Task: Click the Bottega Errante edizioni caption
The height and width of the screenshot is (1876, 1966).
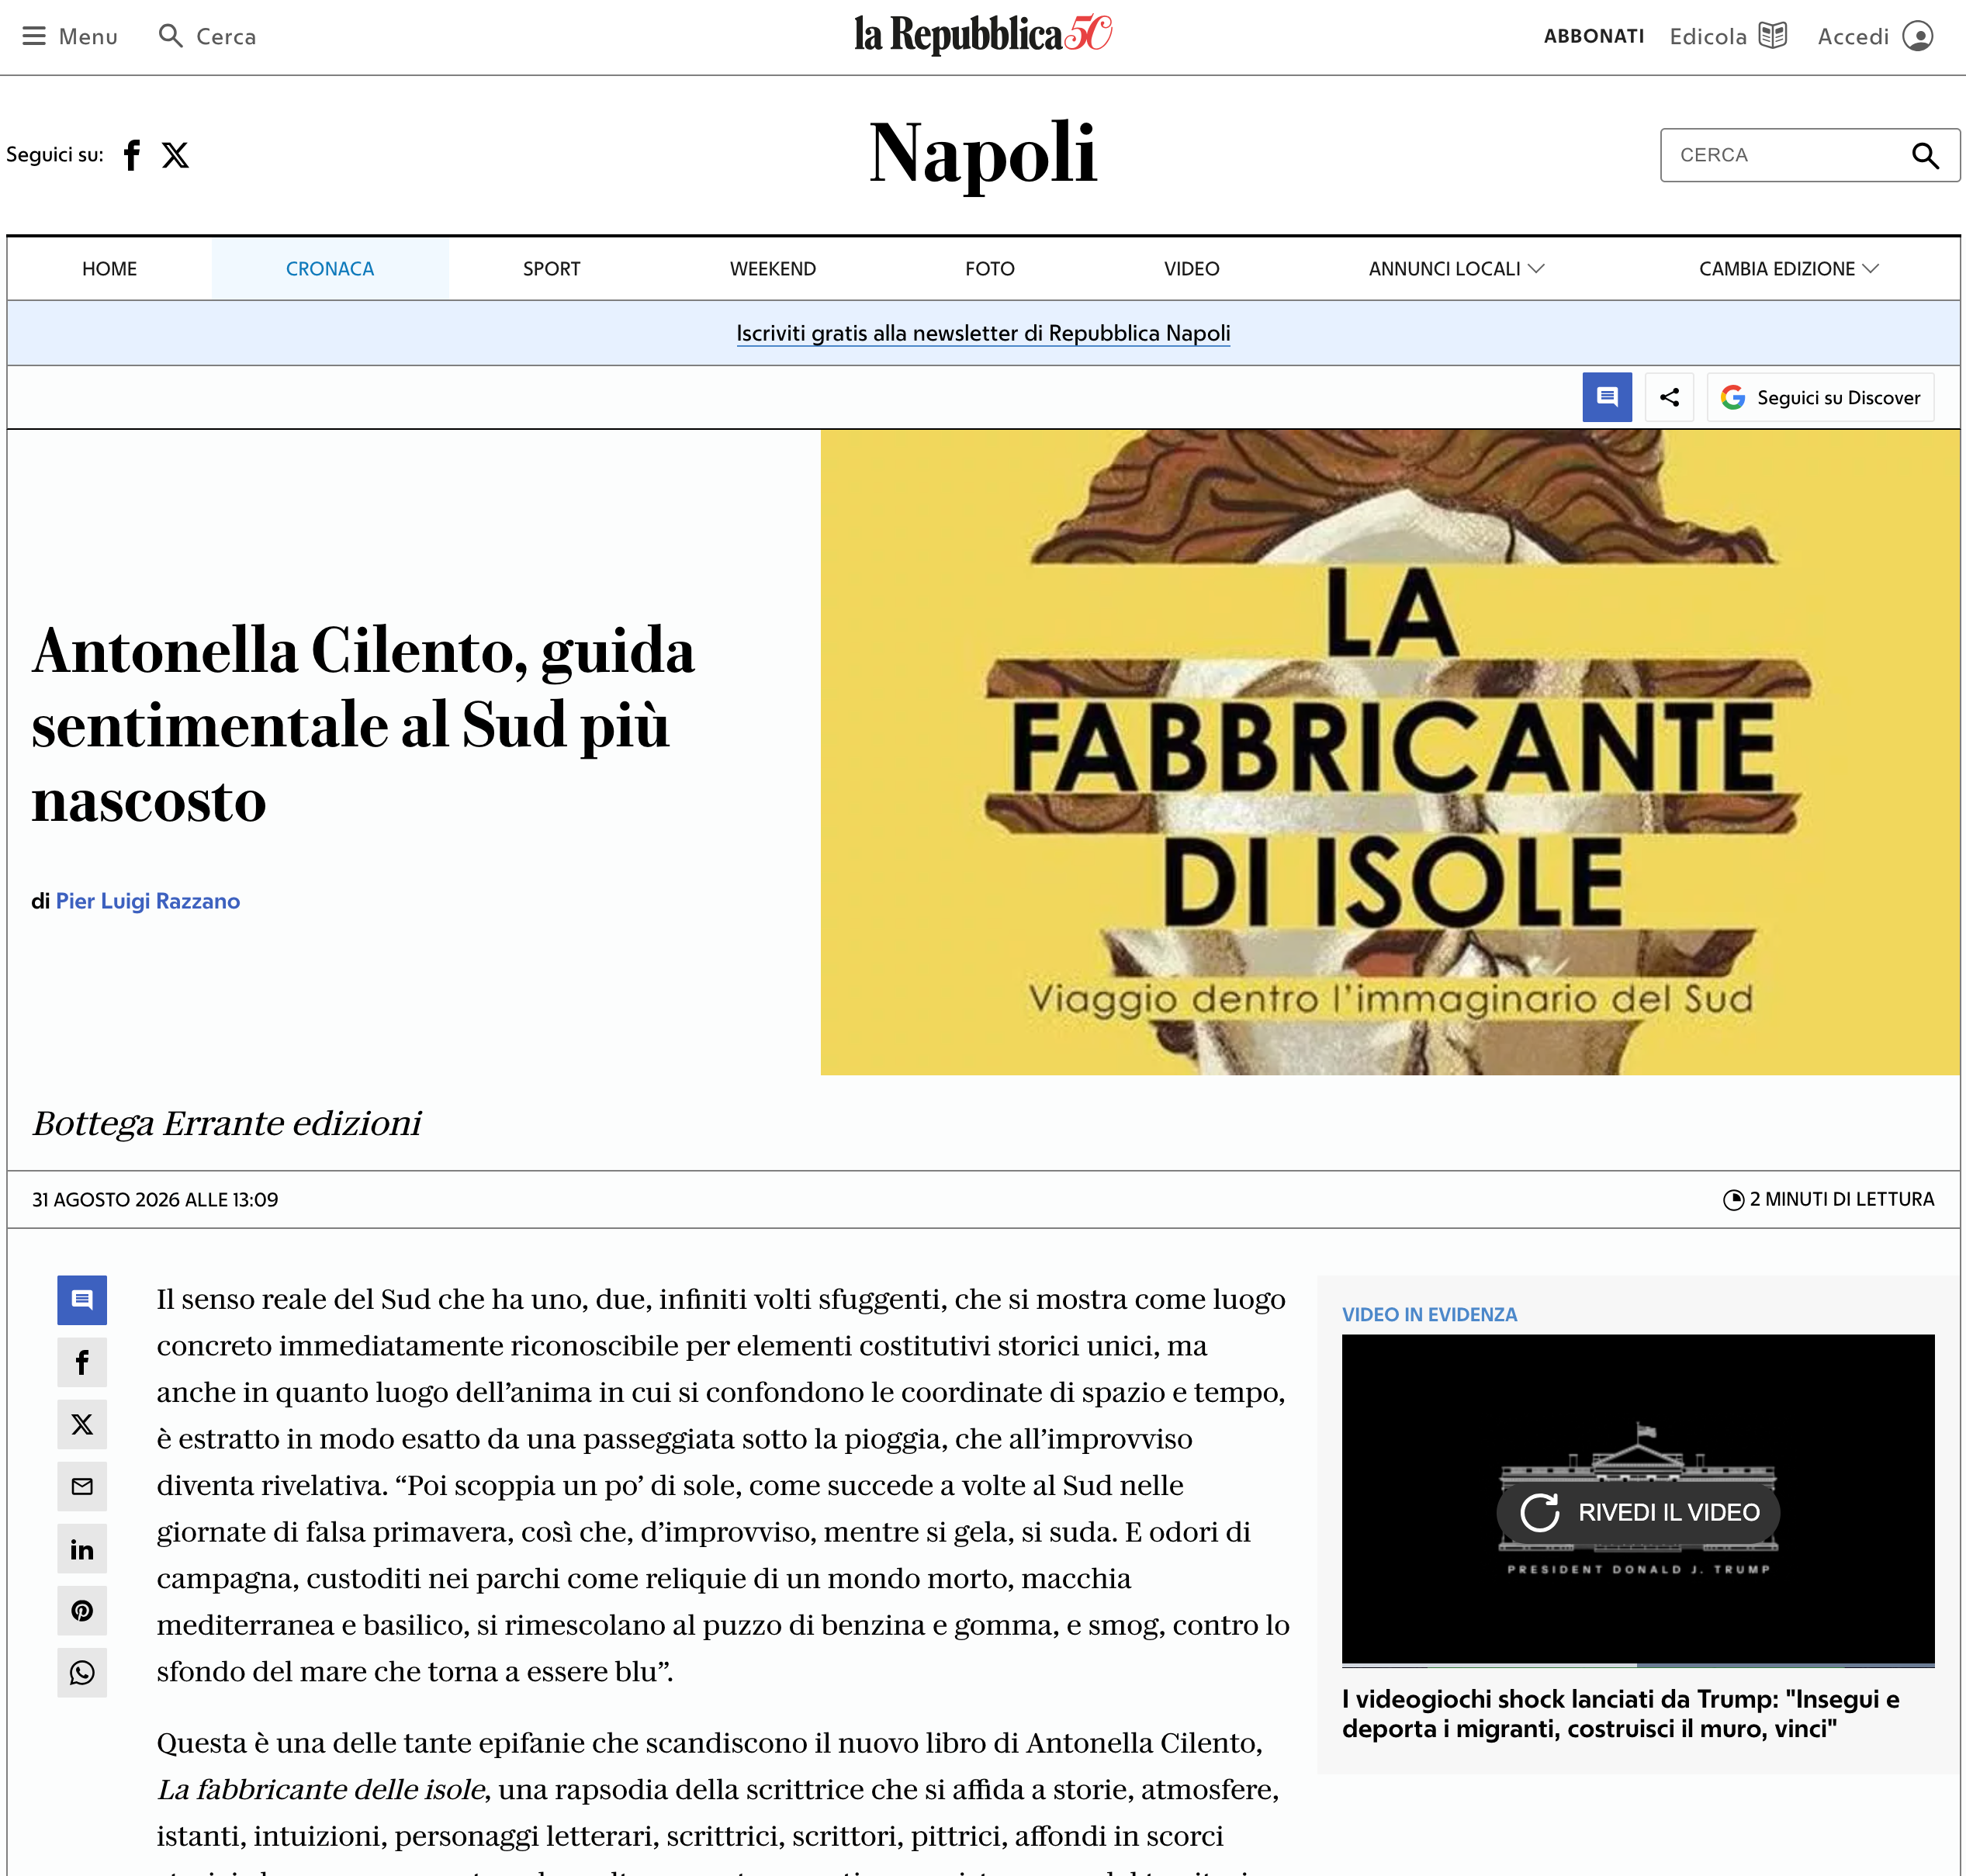Action: pos(227,1123)
